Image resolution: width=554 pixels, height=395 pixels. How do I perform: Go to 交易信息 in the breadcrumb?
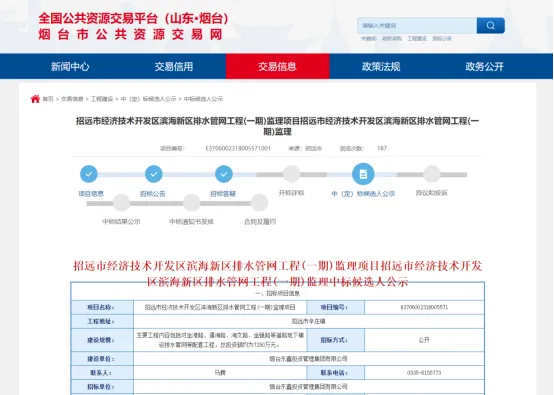(72, 99)
